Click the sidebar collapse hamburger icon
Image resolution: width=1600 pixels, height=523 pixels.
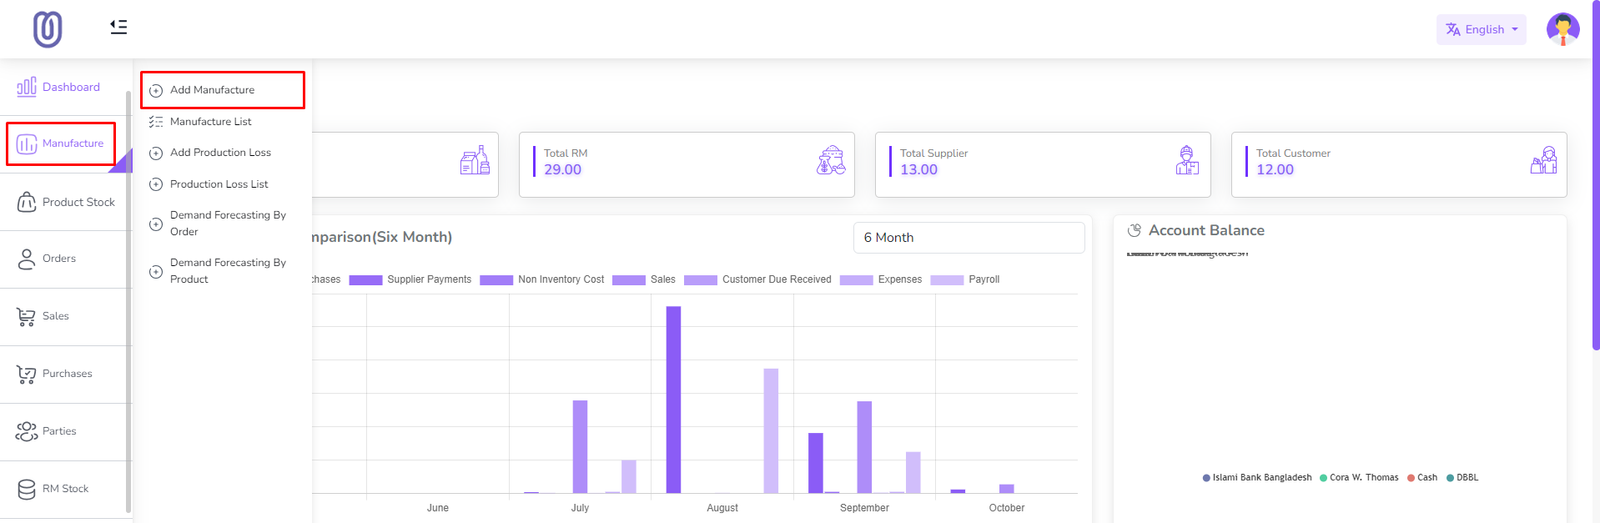(x=118, y=27)
